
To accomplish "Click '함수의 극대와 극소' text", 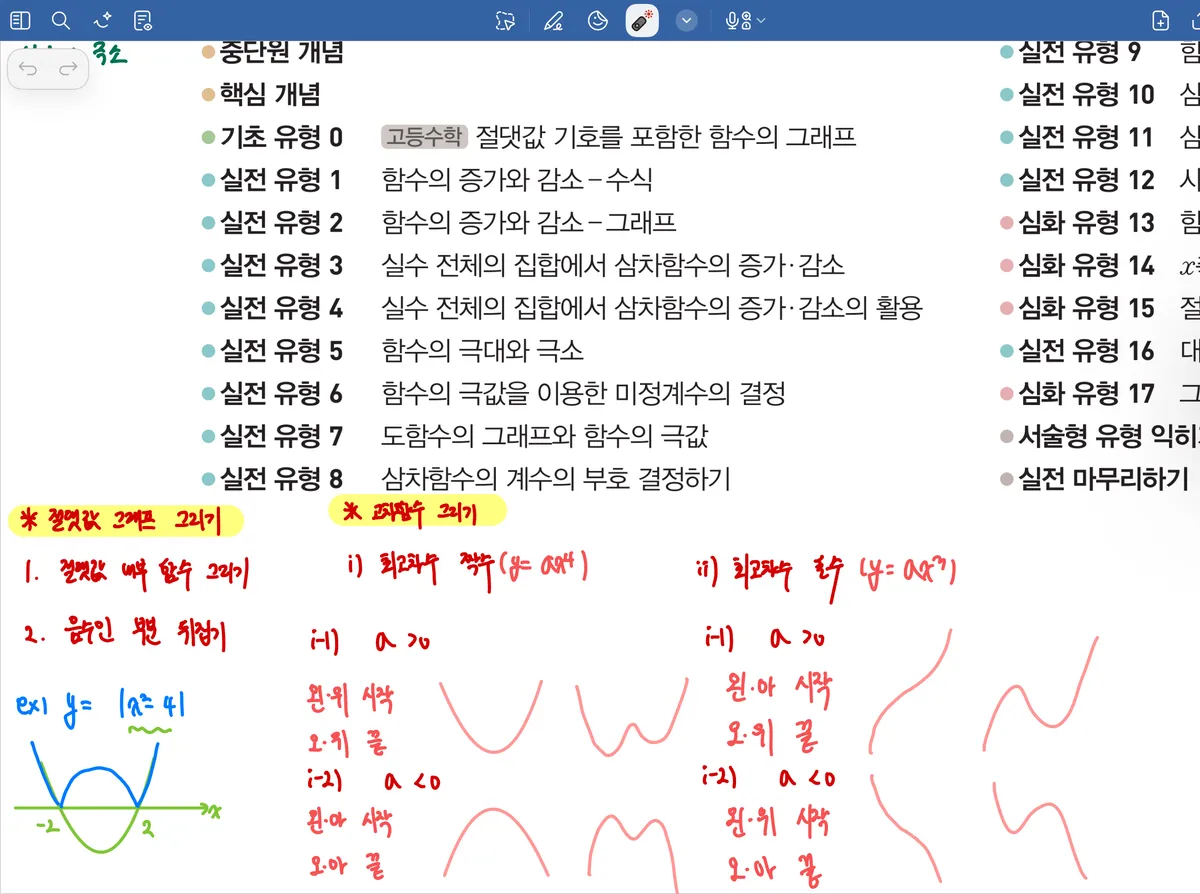I will [x=483, y=351].
